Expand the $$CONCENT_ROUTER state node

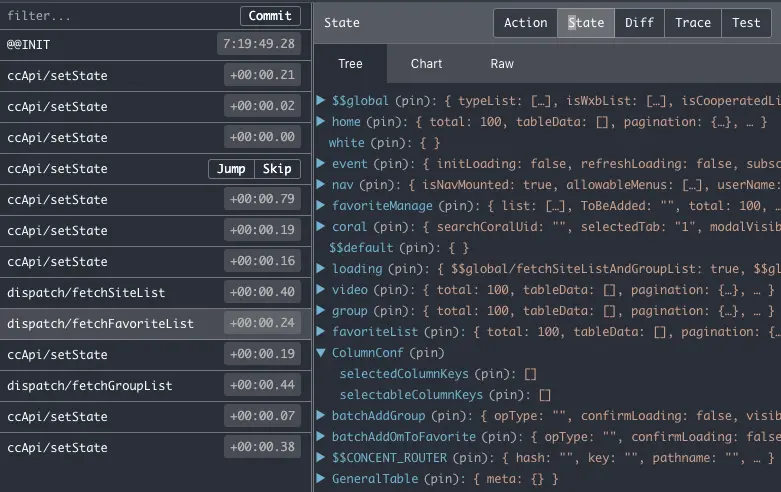tap(321, 457)
